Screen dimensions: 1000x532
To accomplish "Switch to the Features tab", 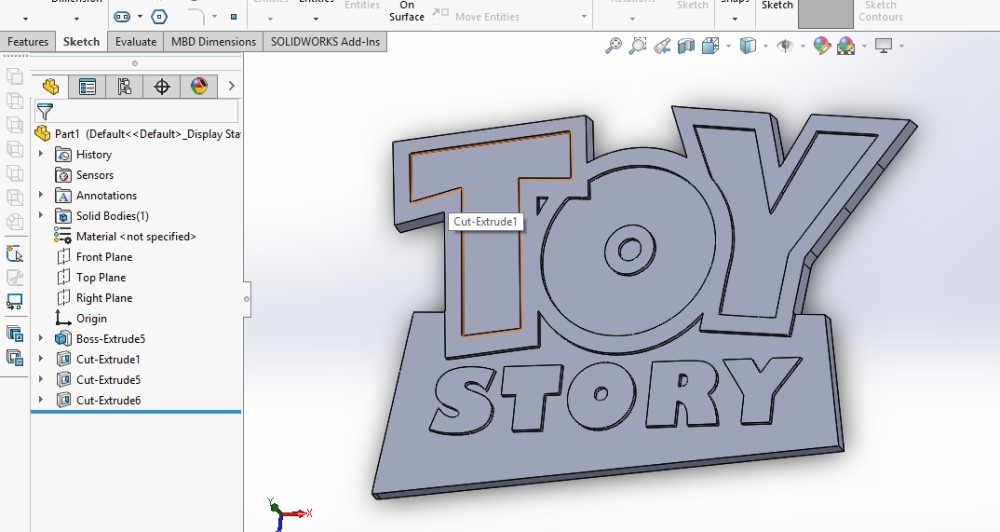I will (x=28, y=42).
